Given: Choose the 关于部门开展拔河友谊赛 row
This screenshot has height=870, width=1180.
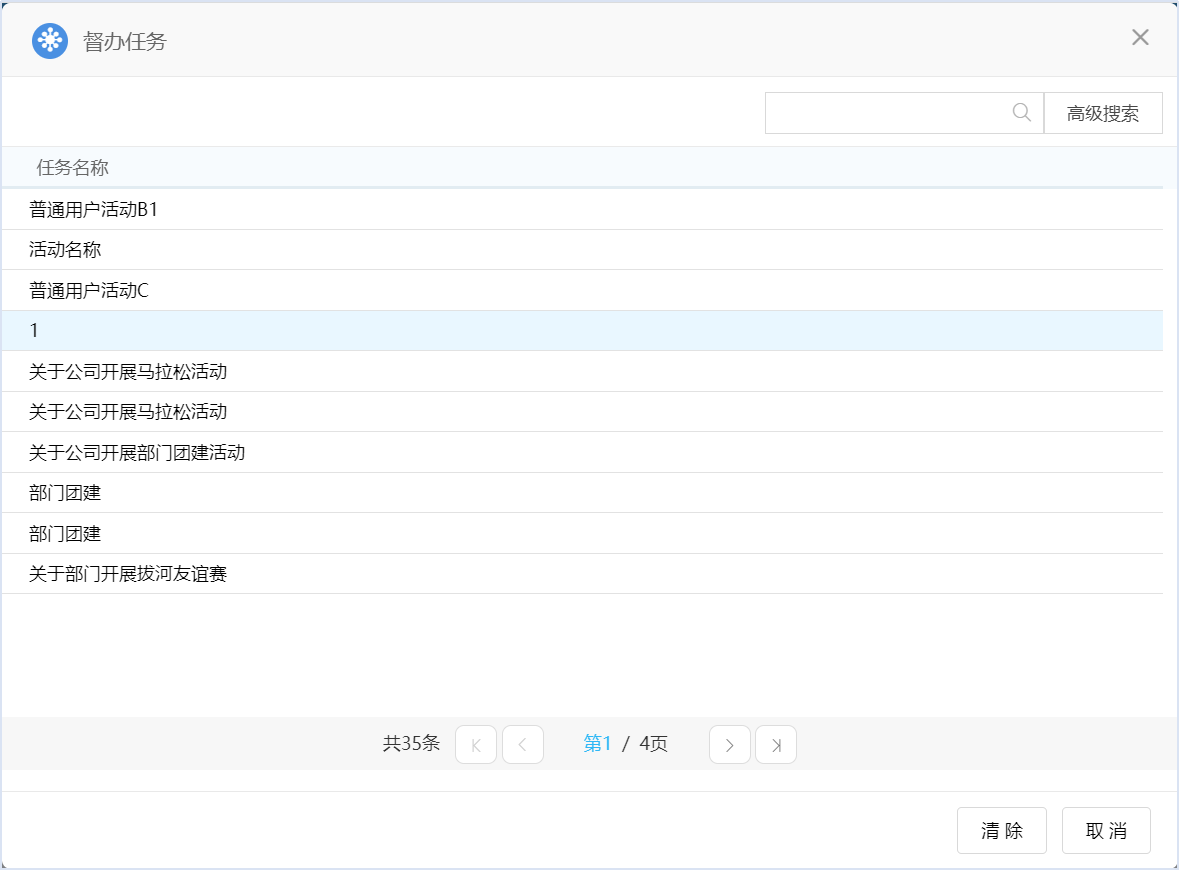Looking at the screenshot, I should (128, 574).
